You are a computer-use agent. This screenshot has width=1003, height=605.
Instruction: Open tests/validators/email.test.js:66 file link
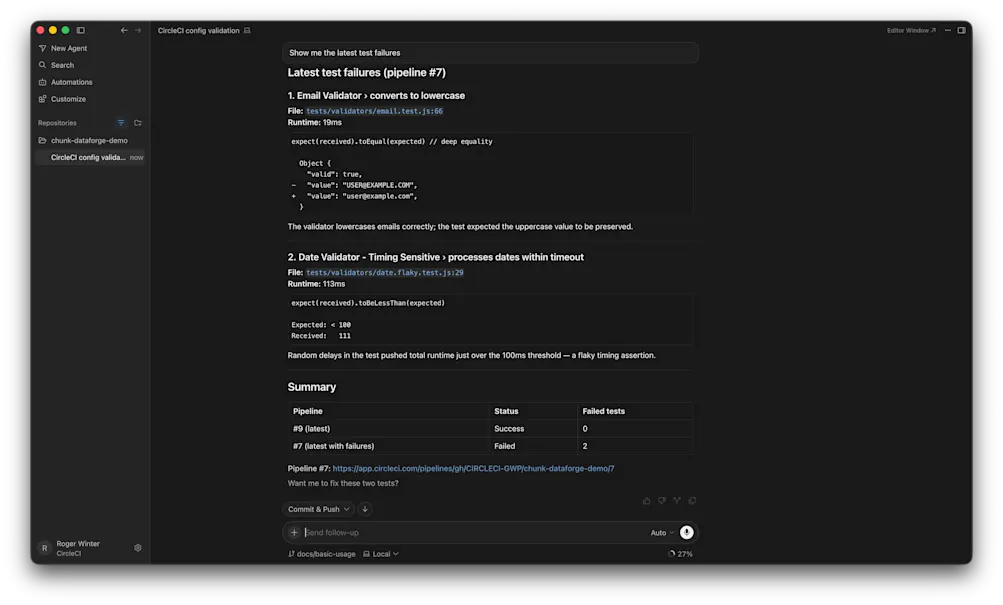pos(374,111)
